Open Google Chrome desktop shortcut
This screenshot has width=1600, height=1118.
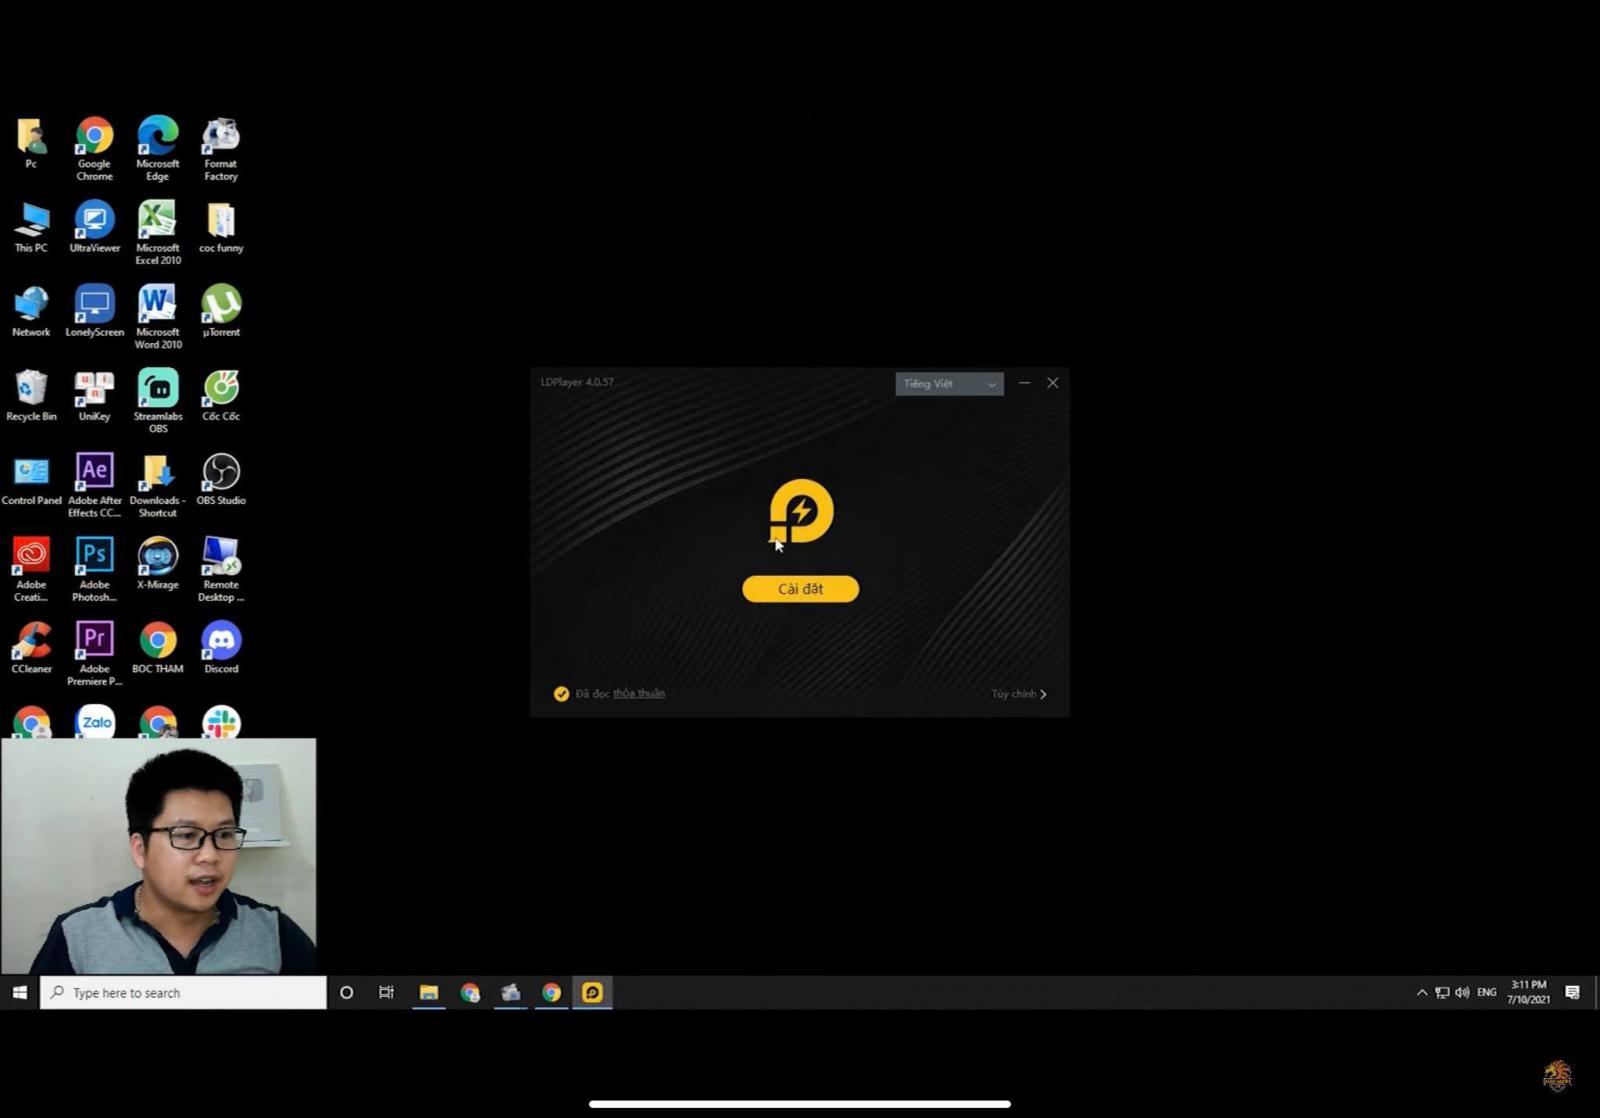pos(94,148)
